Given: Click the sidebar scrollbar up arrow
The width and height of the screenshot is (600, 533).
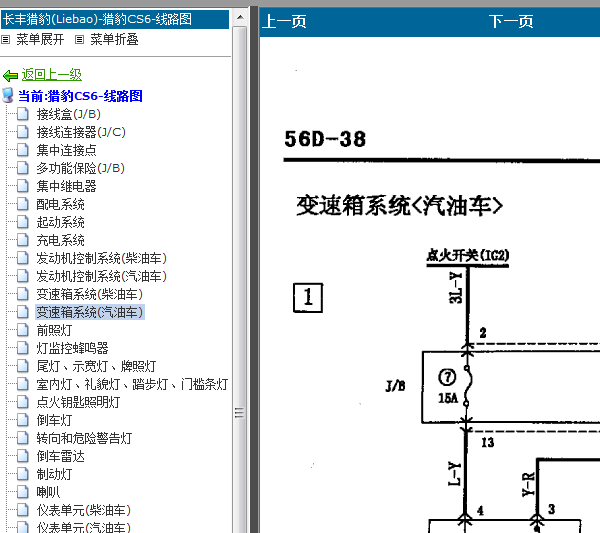Looking at the screenshot, I should [x=240, y=17].
